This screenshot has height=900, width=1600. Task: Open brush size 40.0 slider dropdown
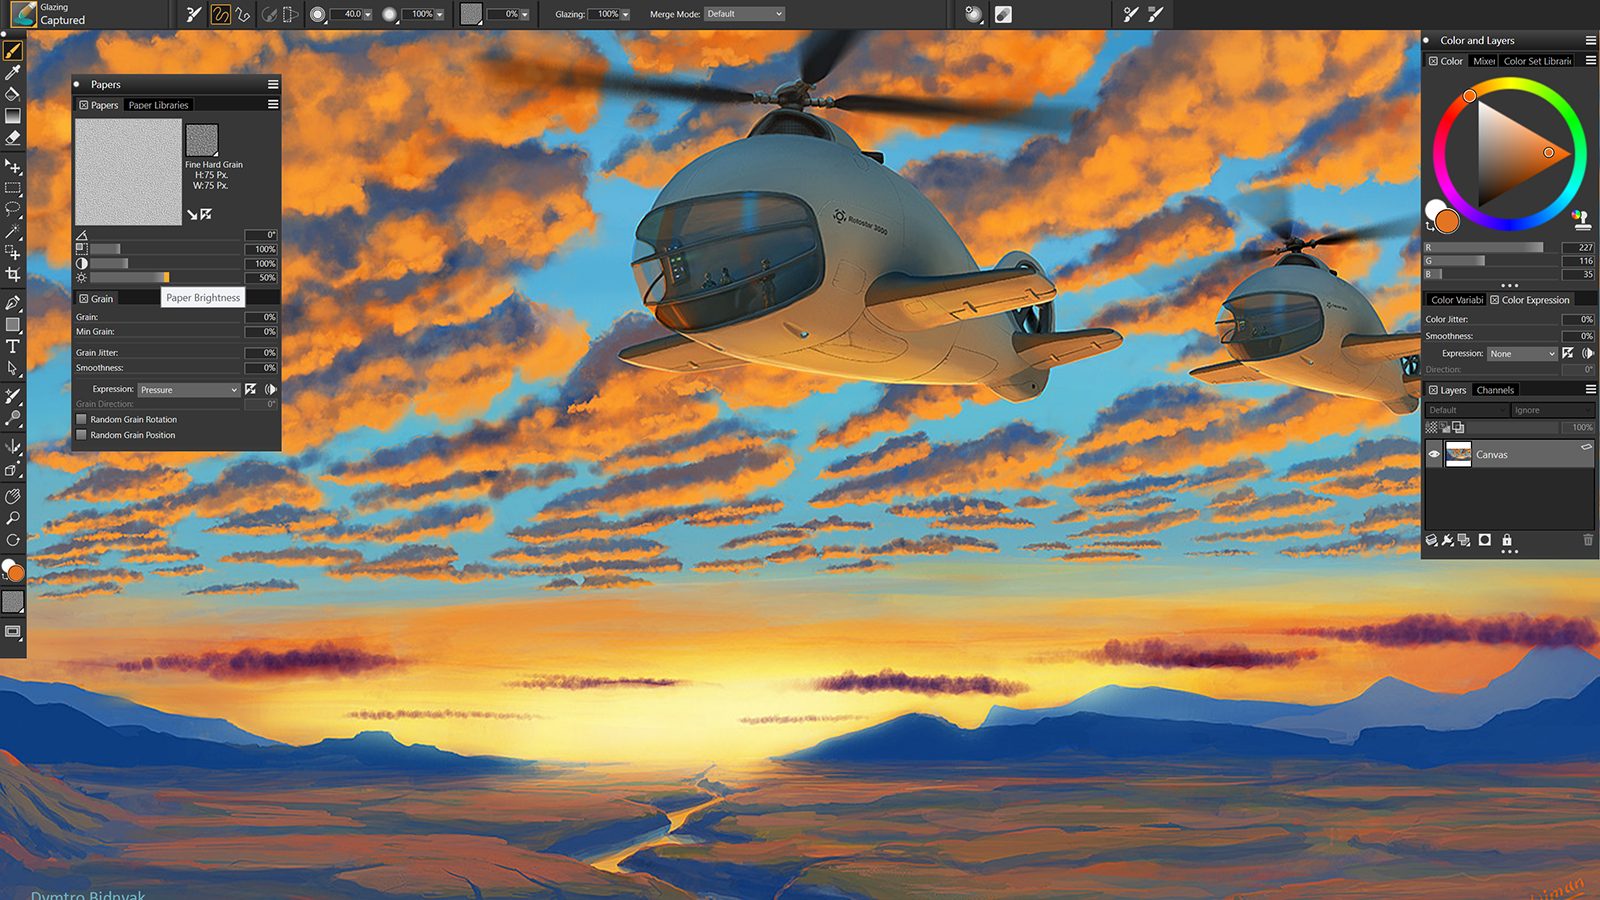[368, 15]
